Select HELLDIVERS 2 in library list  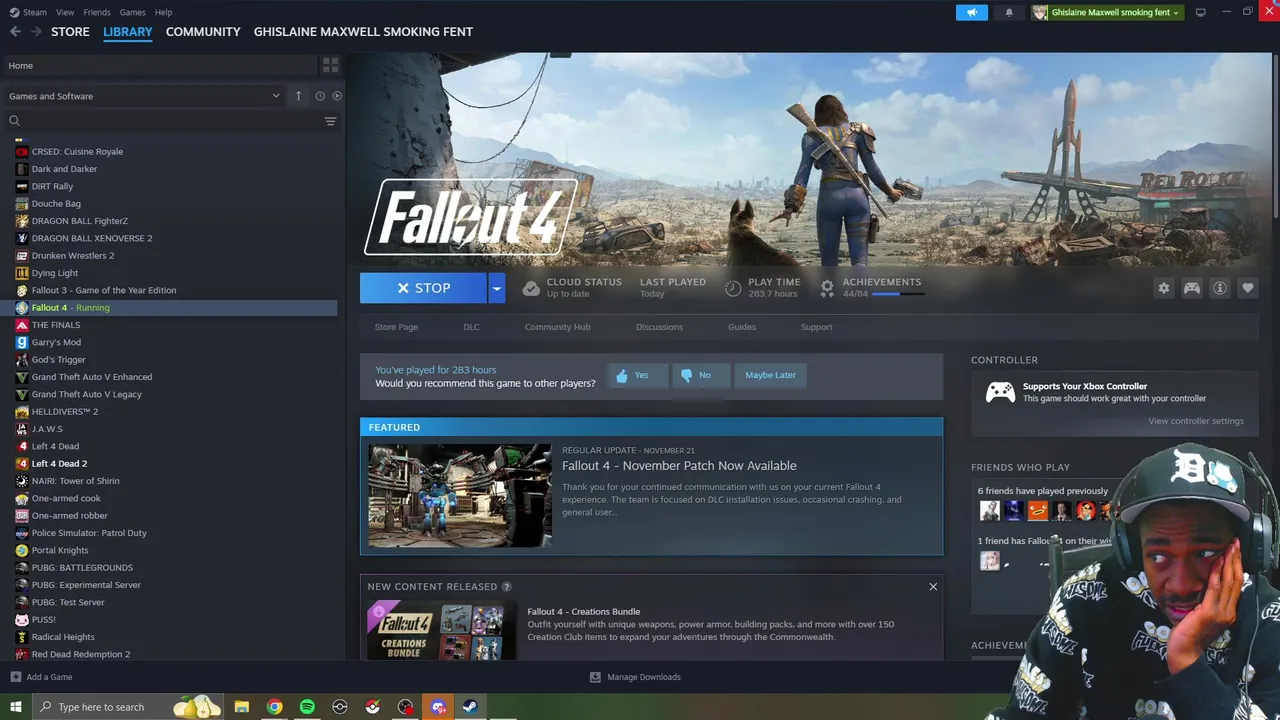click(64, 412)
